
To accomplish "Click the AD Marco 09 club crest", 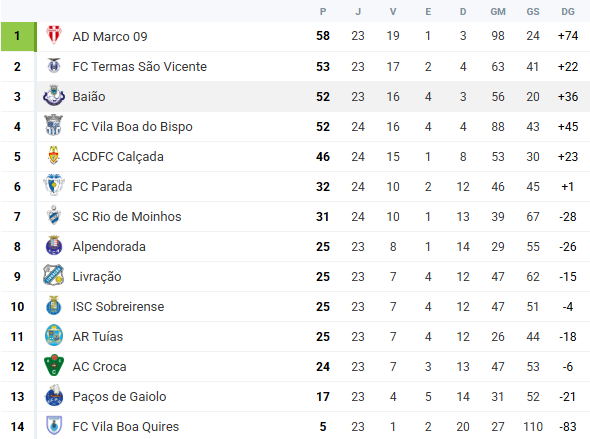I will coord(54,35).
